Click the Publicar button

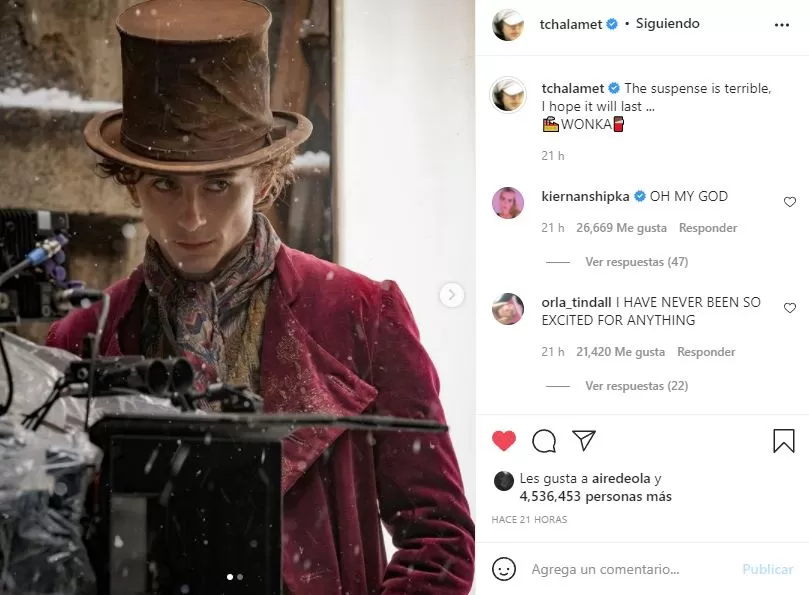point(767,569)
